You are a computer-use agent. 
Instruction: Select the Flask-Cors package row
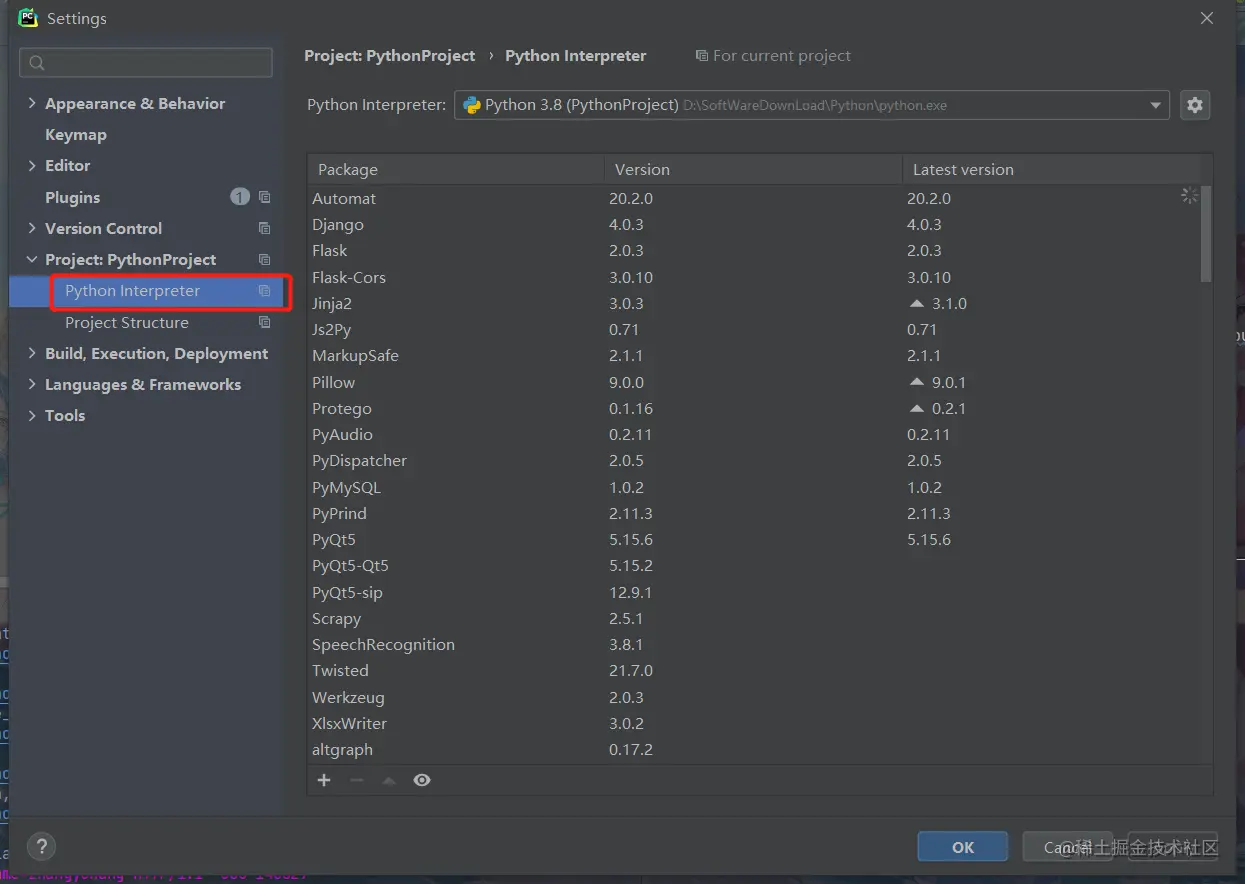(x=754, y=277)
